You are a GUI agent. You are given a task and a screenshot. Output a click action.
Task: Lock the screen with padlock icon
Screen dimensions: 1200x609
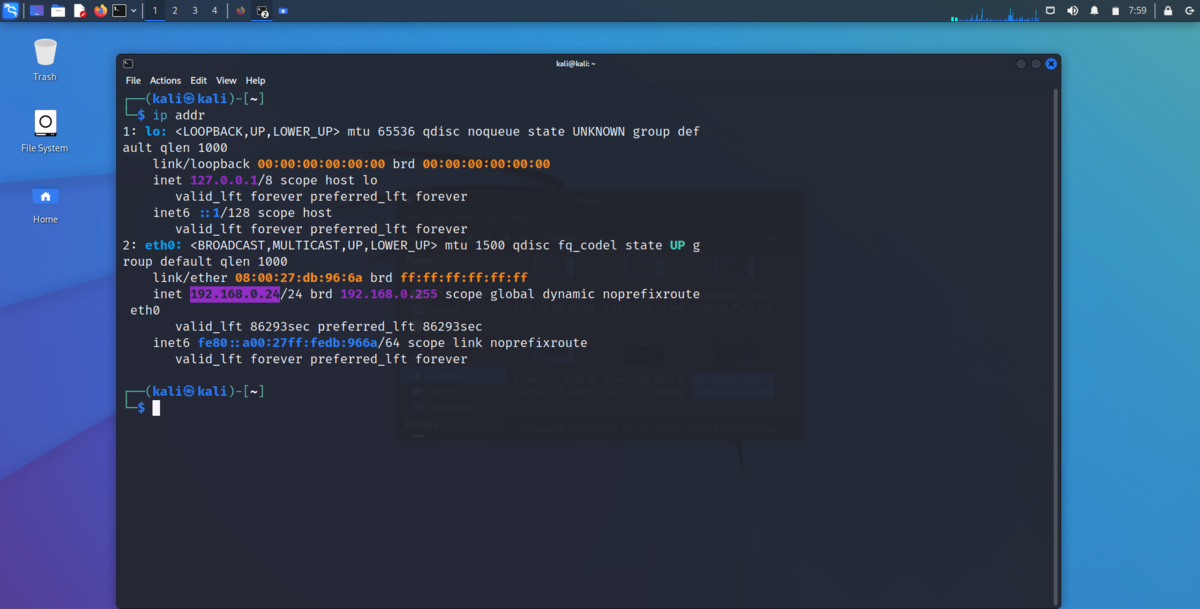[1167, 11]
